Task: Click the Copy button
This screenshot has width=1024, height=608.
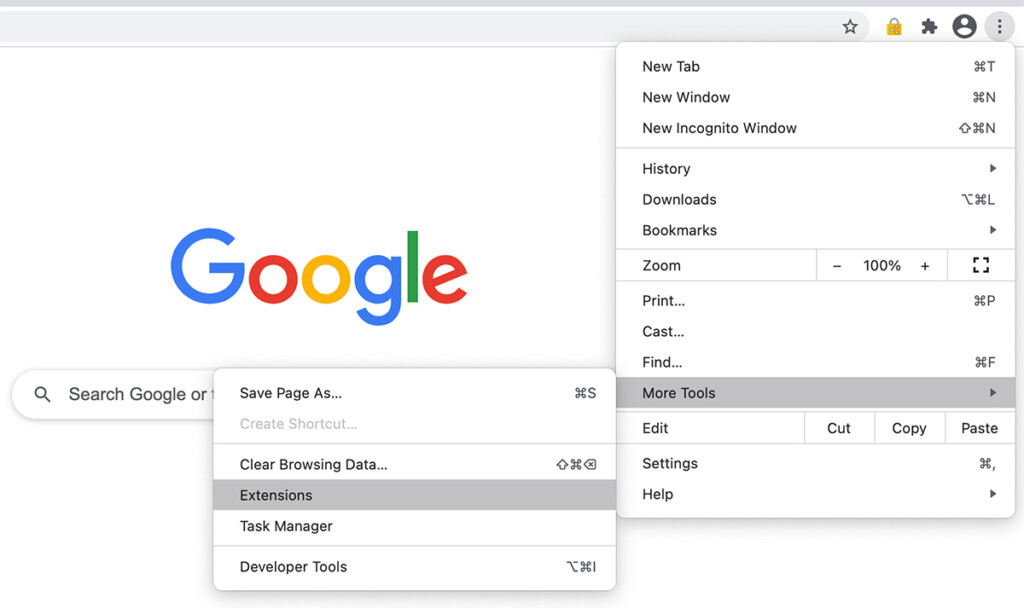Action: tap(909, 428)
